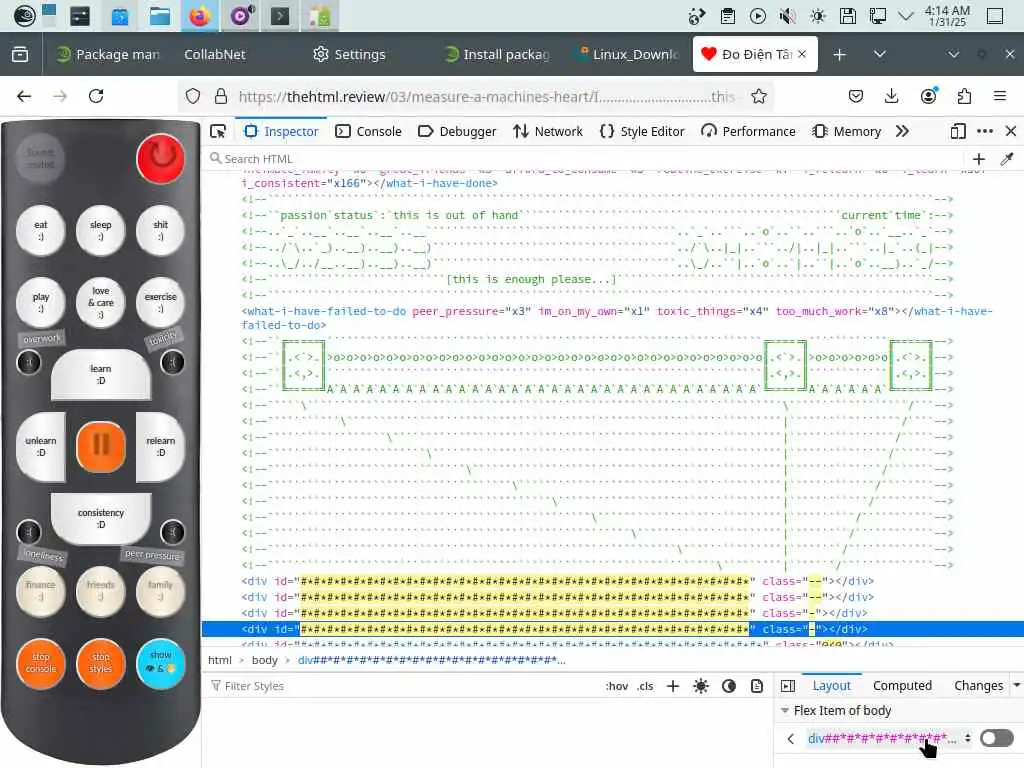Toggle responsive design mode icon
The width and height of the screenshot is (1024, 768).
tap(958, 131)
